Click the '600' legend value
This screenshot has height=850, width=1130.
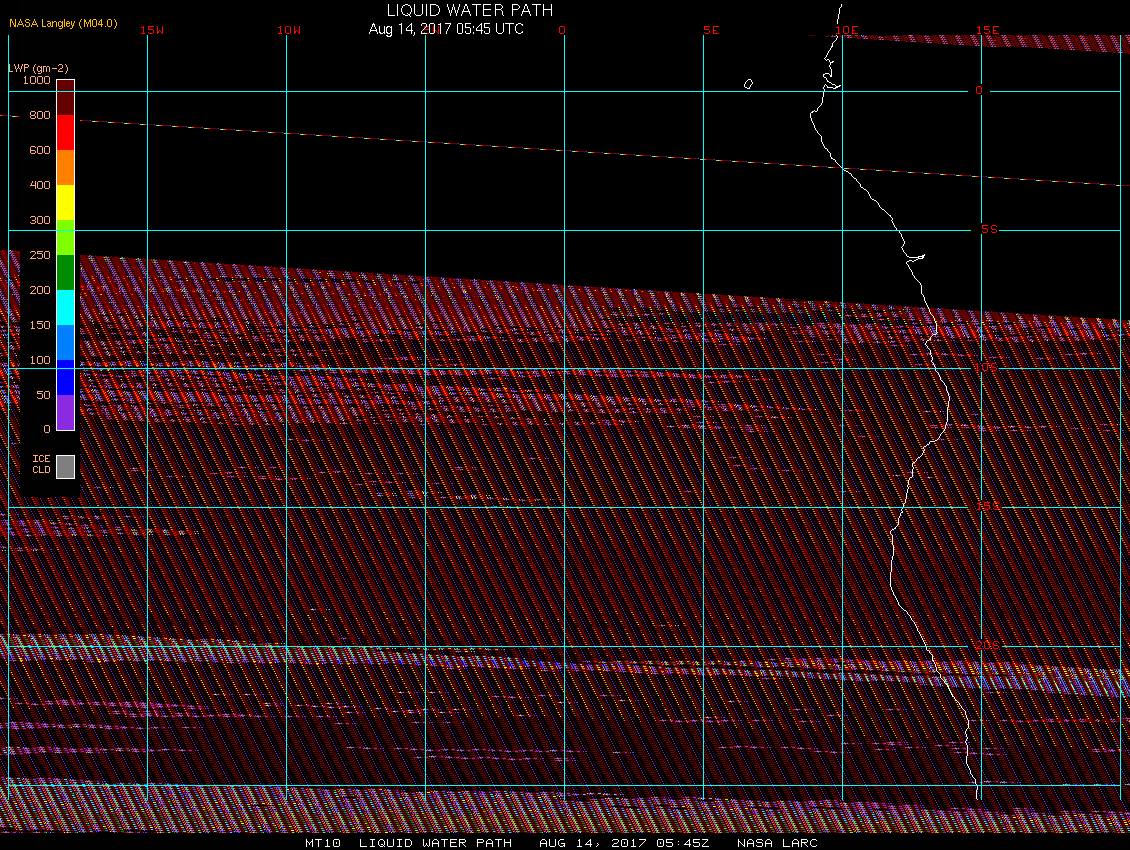coord(40,150)
